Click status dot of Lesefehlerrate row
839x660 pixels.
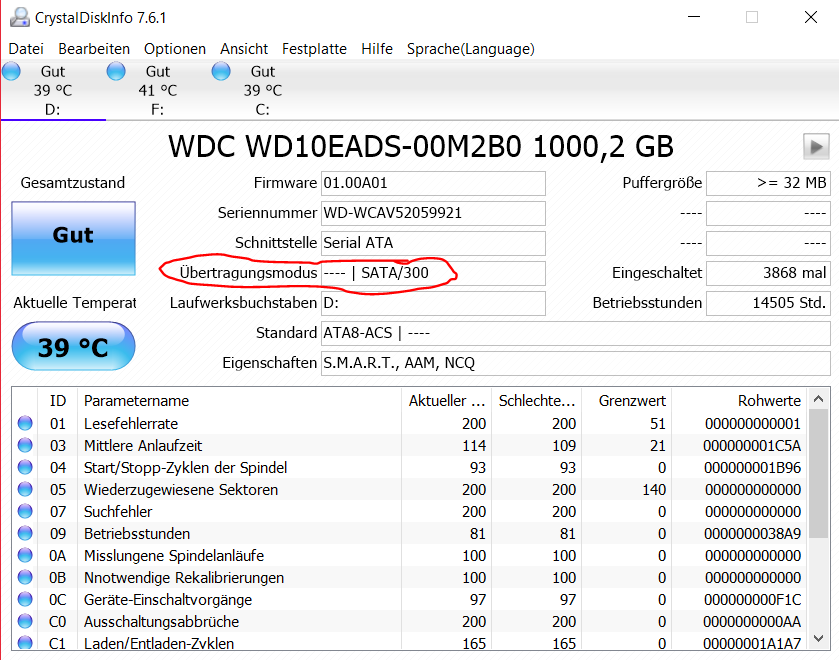tap(25, 423)
